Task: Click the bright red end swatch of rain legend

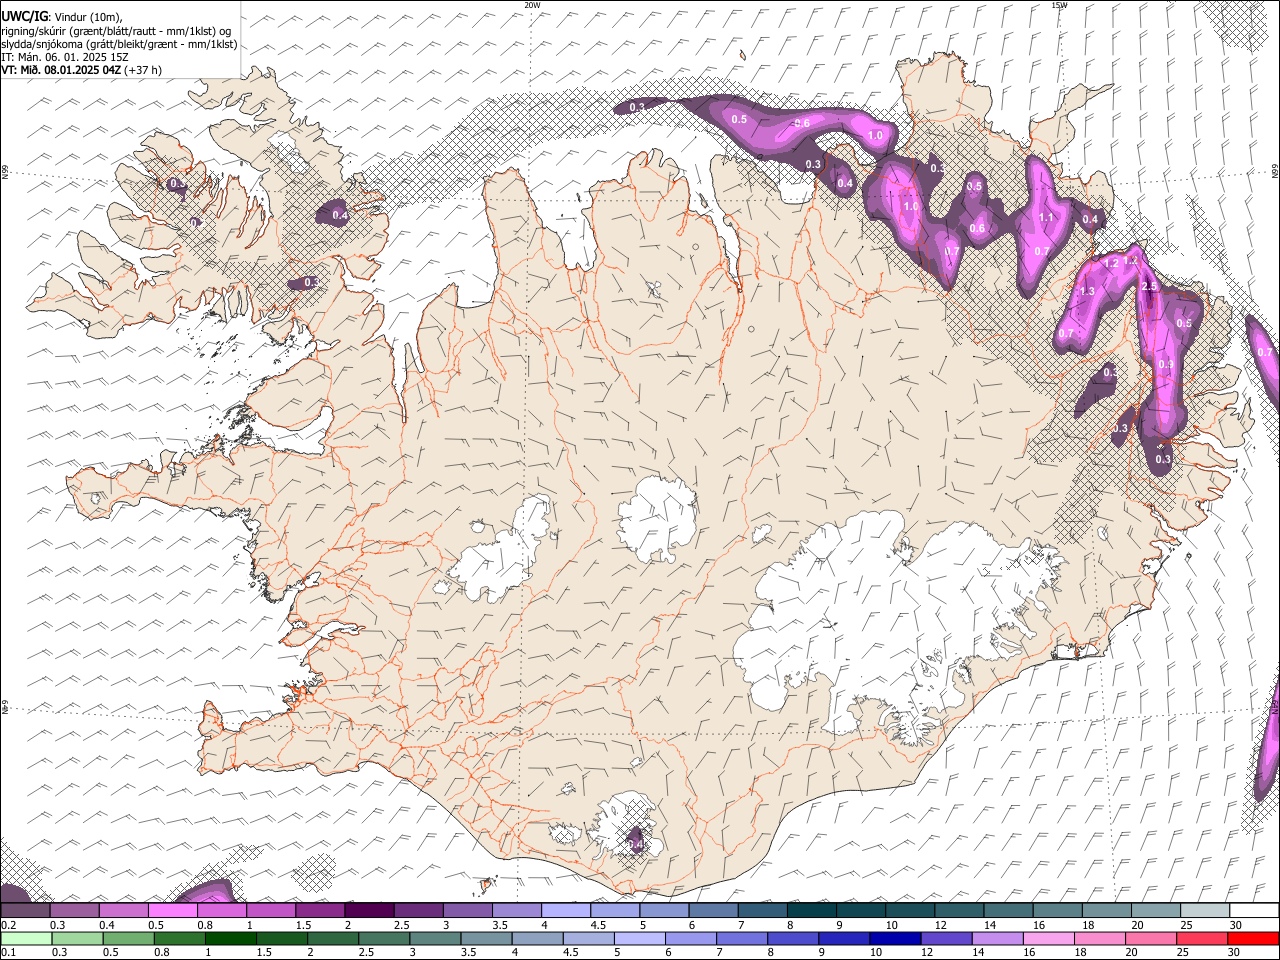Action: [x=1254, y=938]
